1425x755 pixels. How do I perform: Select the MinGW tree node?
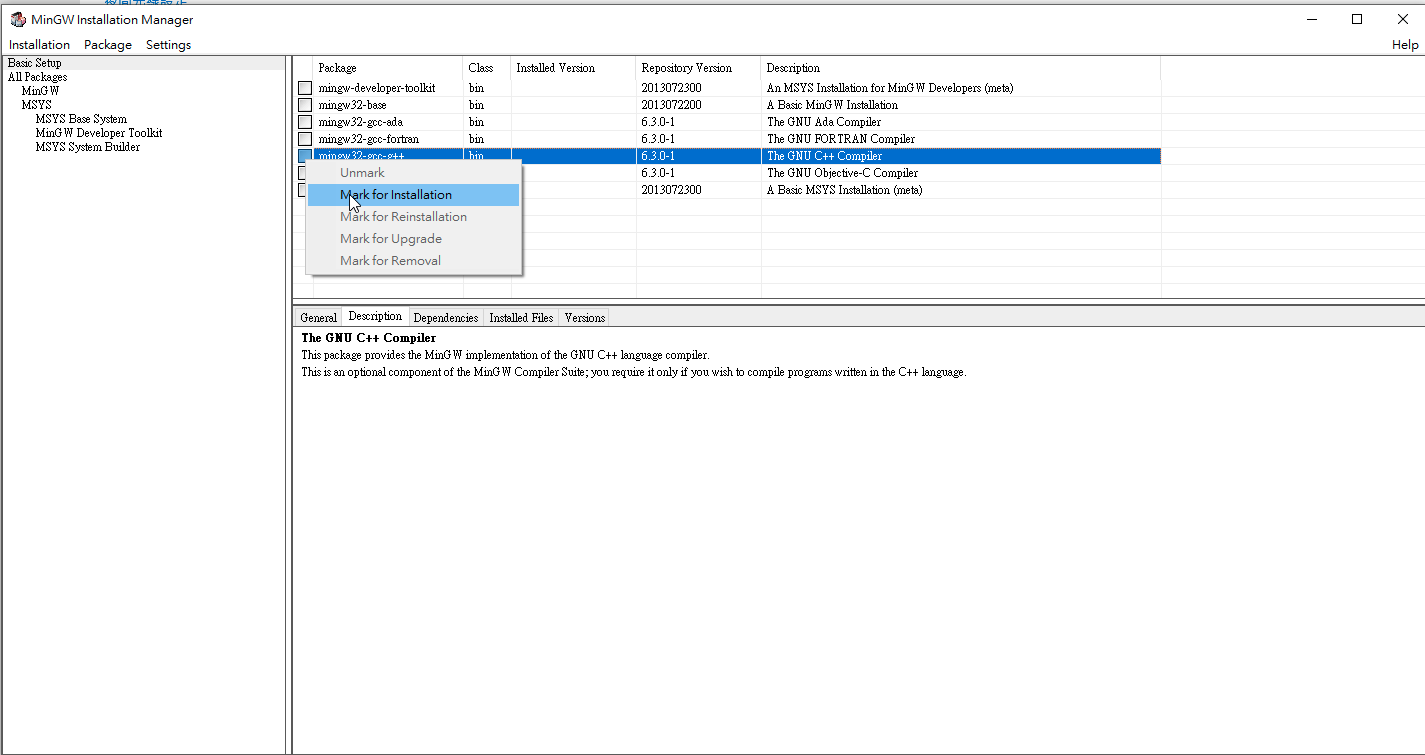tap(40, 91)
